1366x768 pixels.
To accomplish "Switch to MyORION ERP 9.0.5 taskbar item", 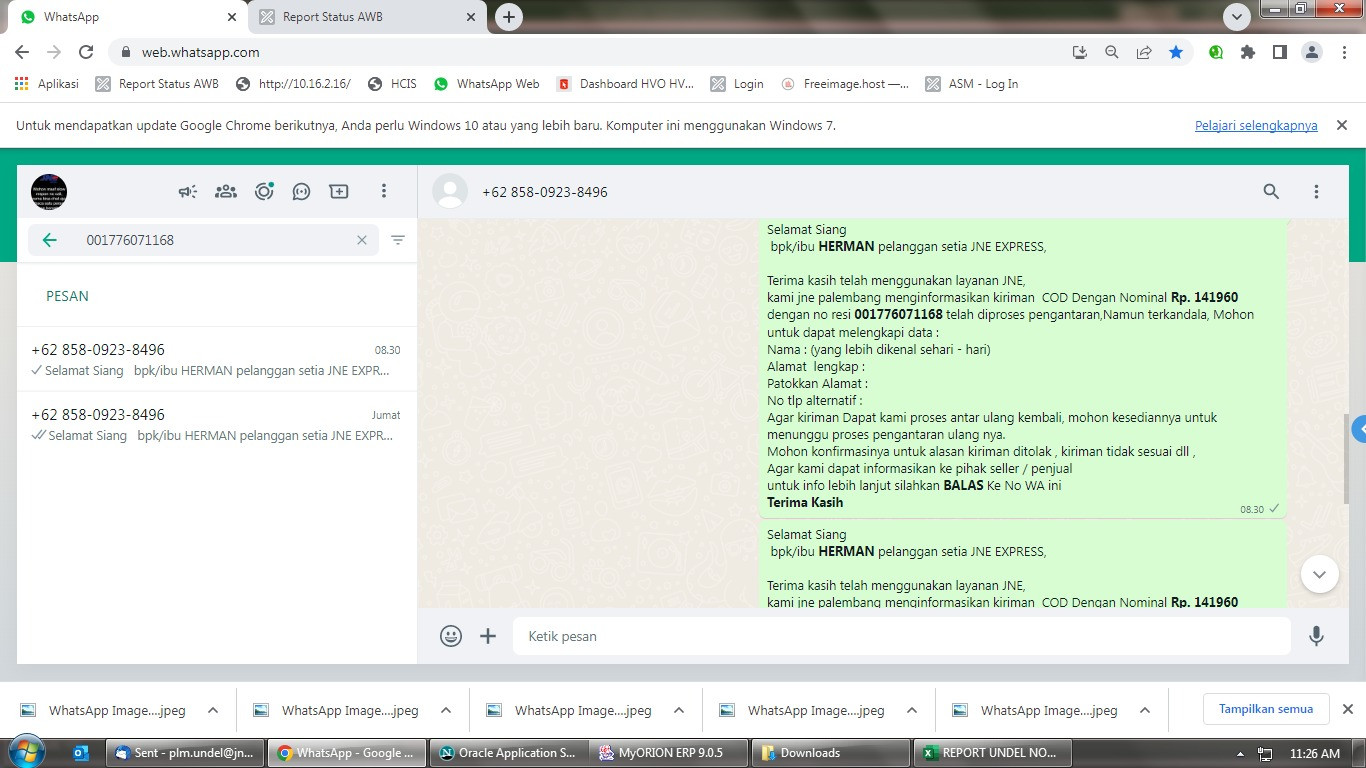I will click(x=669, y=753).
